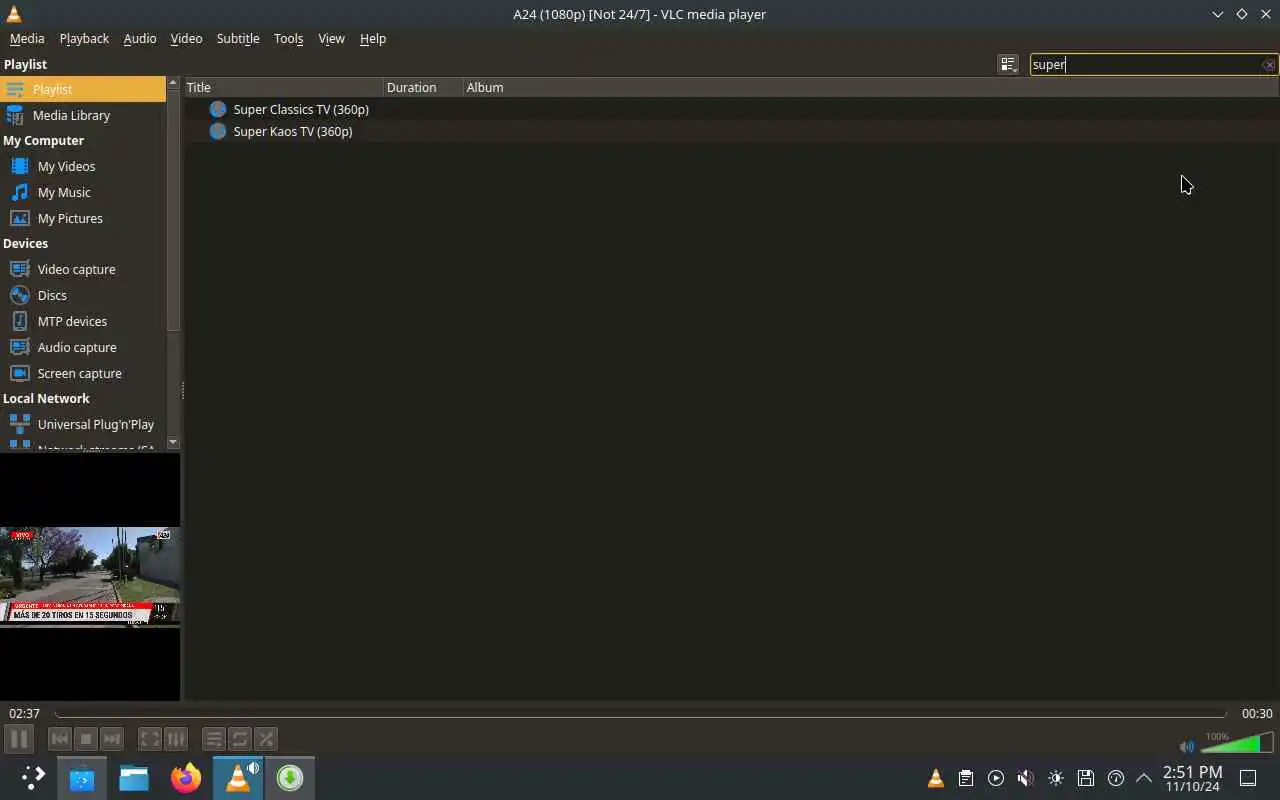Adjust the volume slider
The width and height of the screenshot is (1280, 800).
tap(1236, 742)
